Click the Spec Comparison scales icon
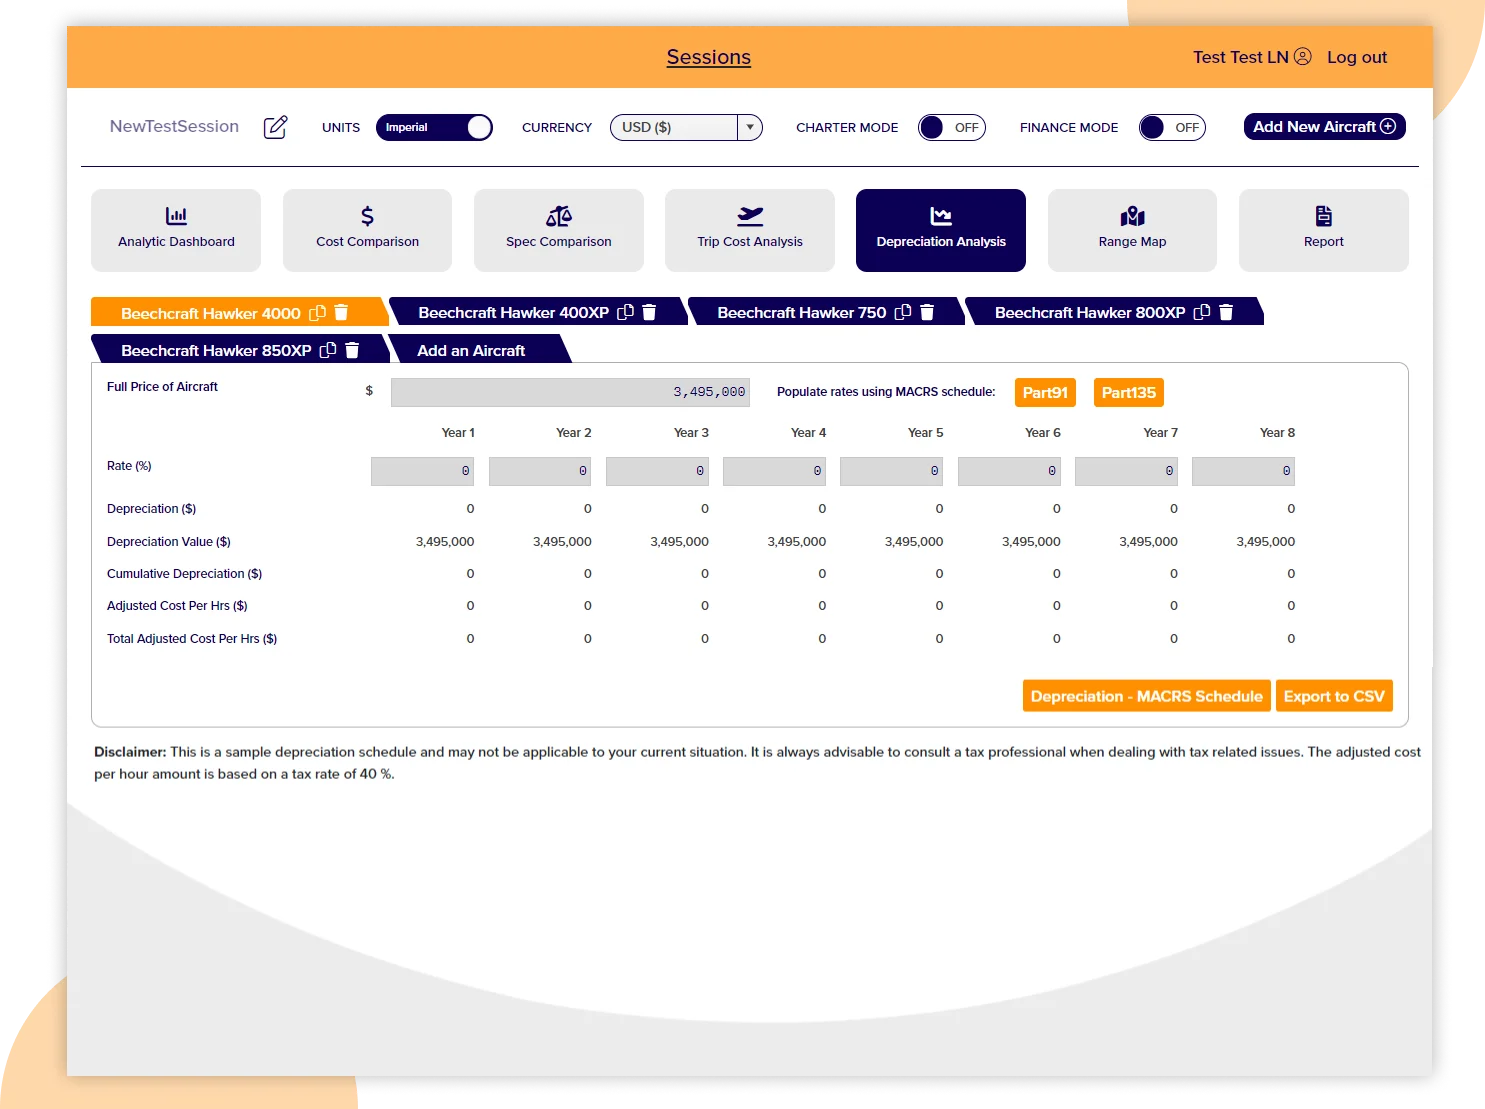This screenshot has width=1485, height=1109. pos(559,215)
